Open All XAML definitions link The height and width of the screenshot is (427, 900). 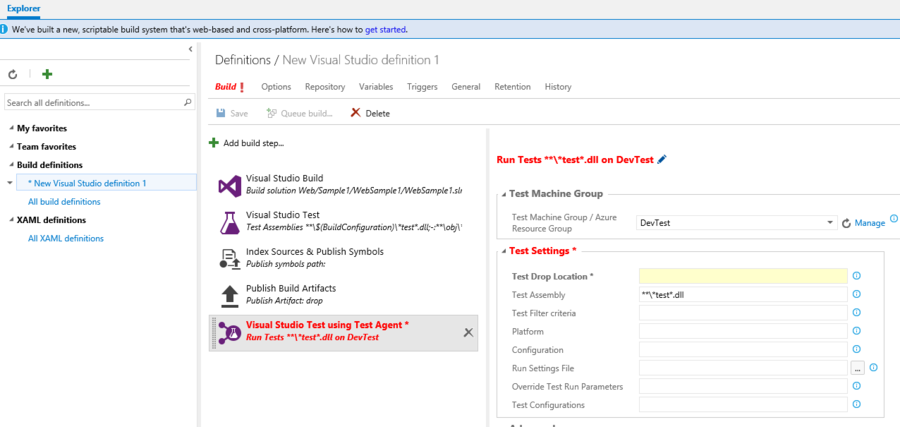coord(66,238)
